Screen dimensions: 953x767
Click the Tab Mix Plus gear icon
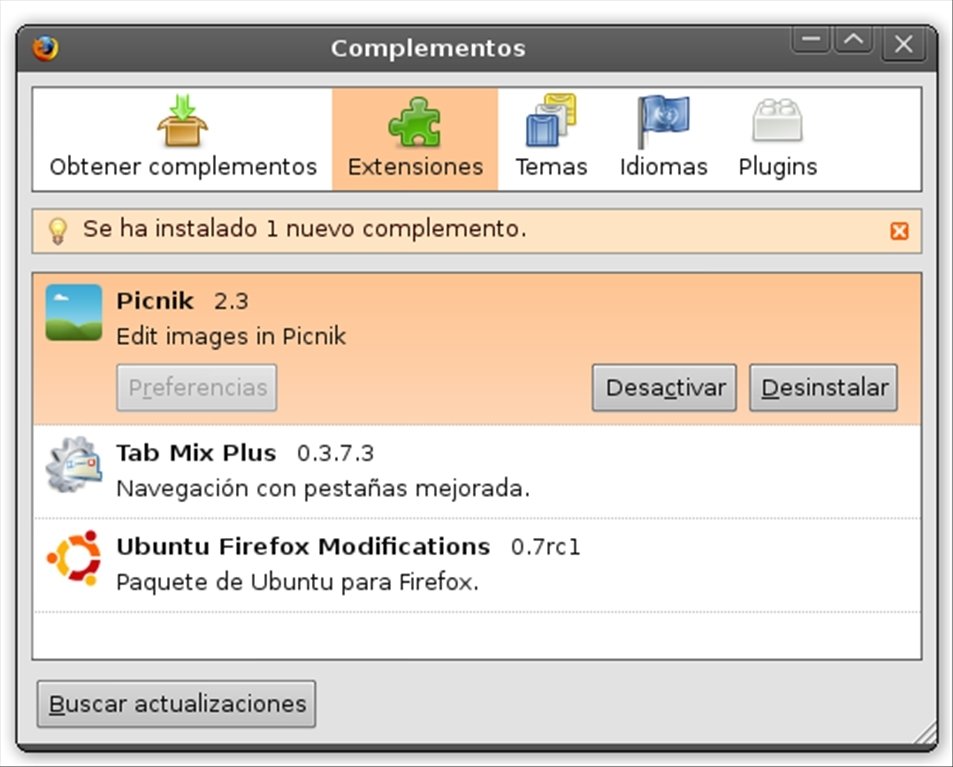(74, 465)
